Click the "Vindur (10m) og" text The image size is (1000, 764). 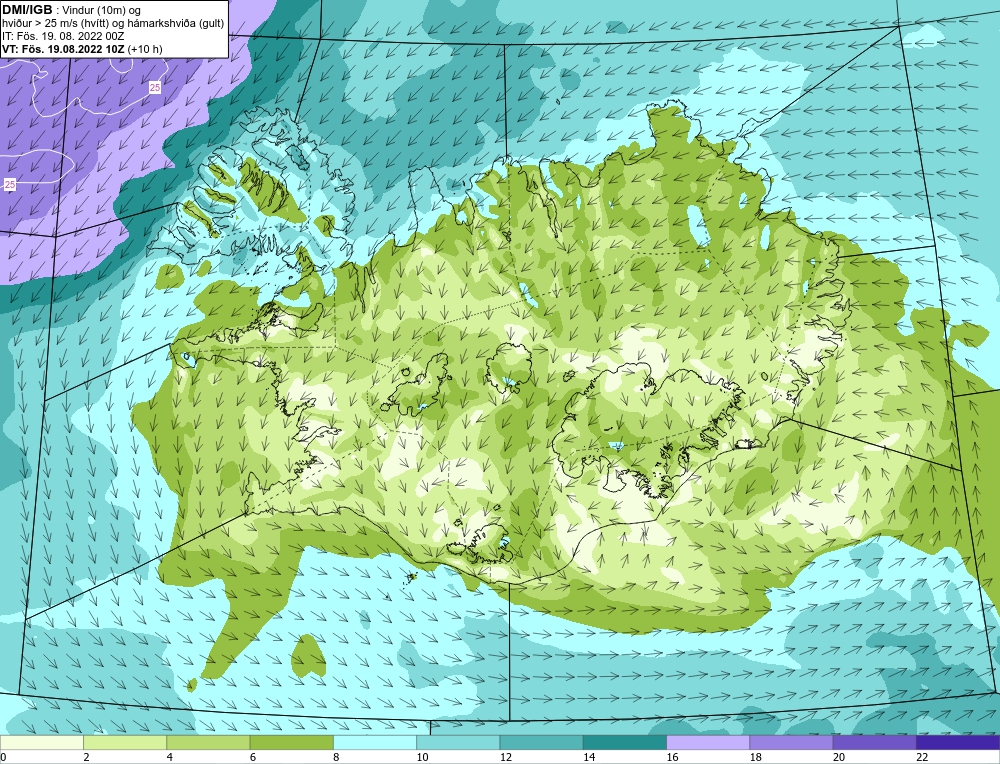coord(102,10)
